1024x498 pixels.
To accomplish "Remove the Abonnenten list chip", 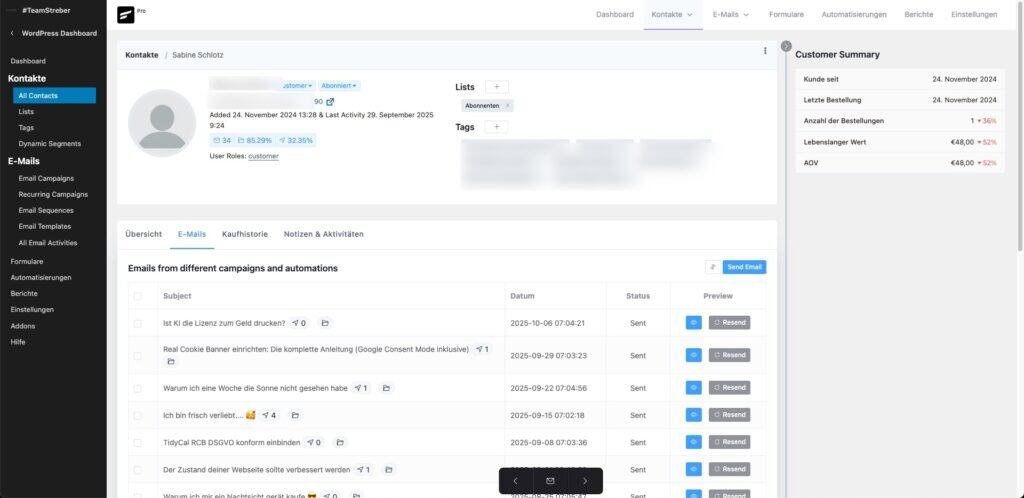I will 507,105.
